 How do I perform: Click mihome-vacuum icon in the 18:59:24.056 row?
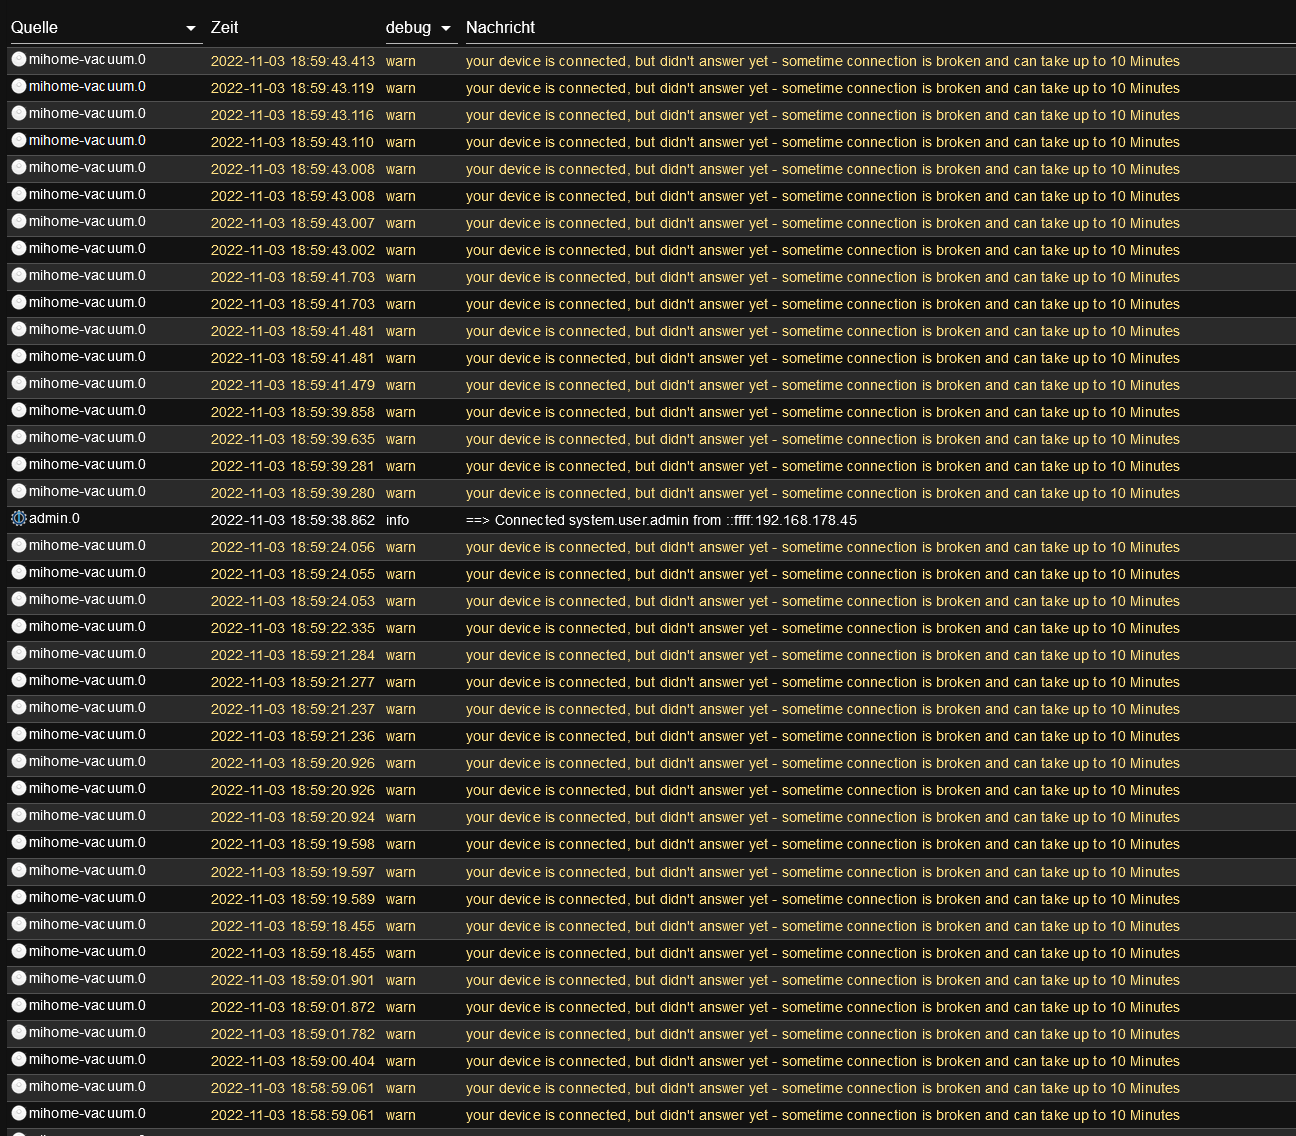coord(19,546)
